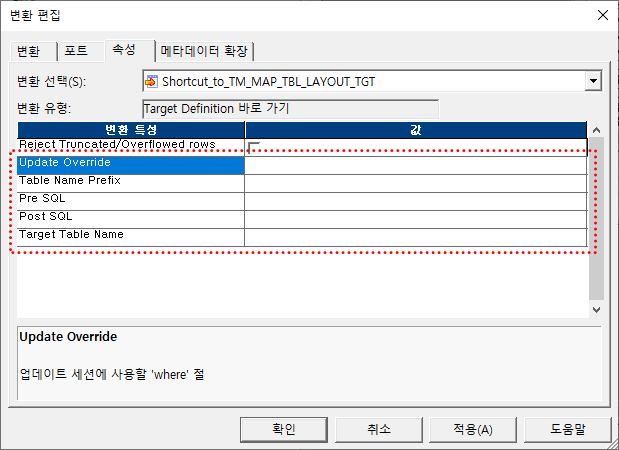Screen dimensions: 619x450
Task: Click the Table Name Prefix value cell
Action: 416,184
